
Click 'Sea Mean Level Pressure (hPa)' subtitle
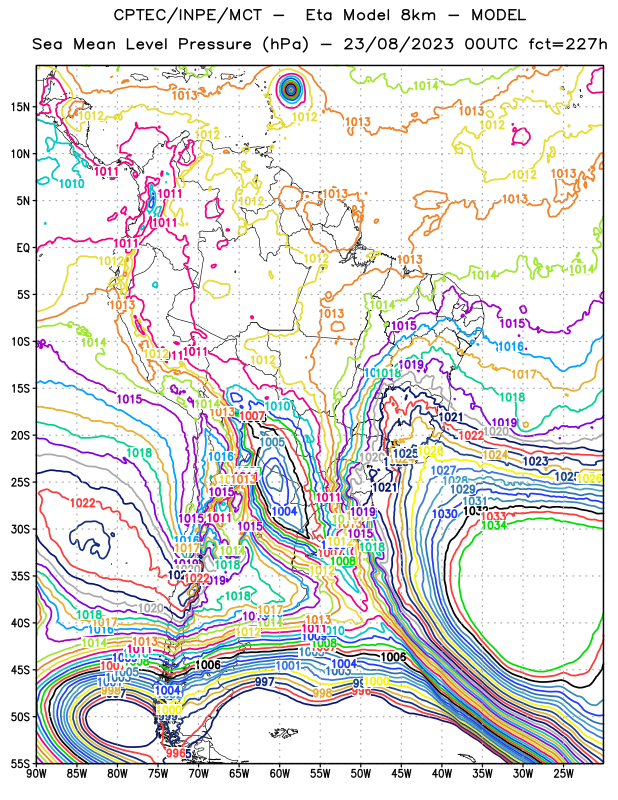point(171,44)
